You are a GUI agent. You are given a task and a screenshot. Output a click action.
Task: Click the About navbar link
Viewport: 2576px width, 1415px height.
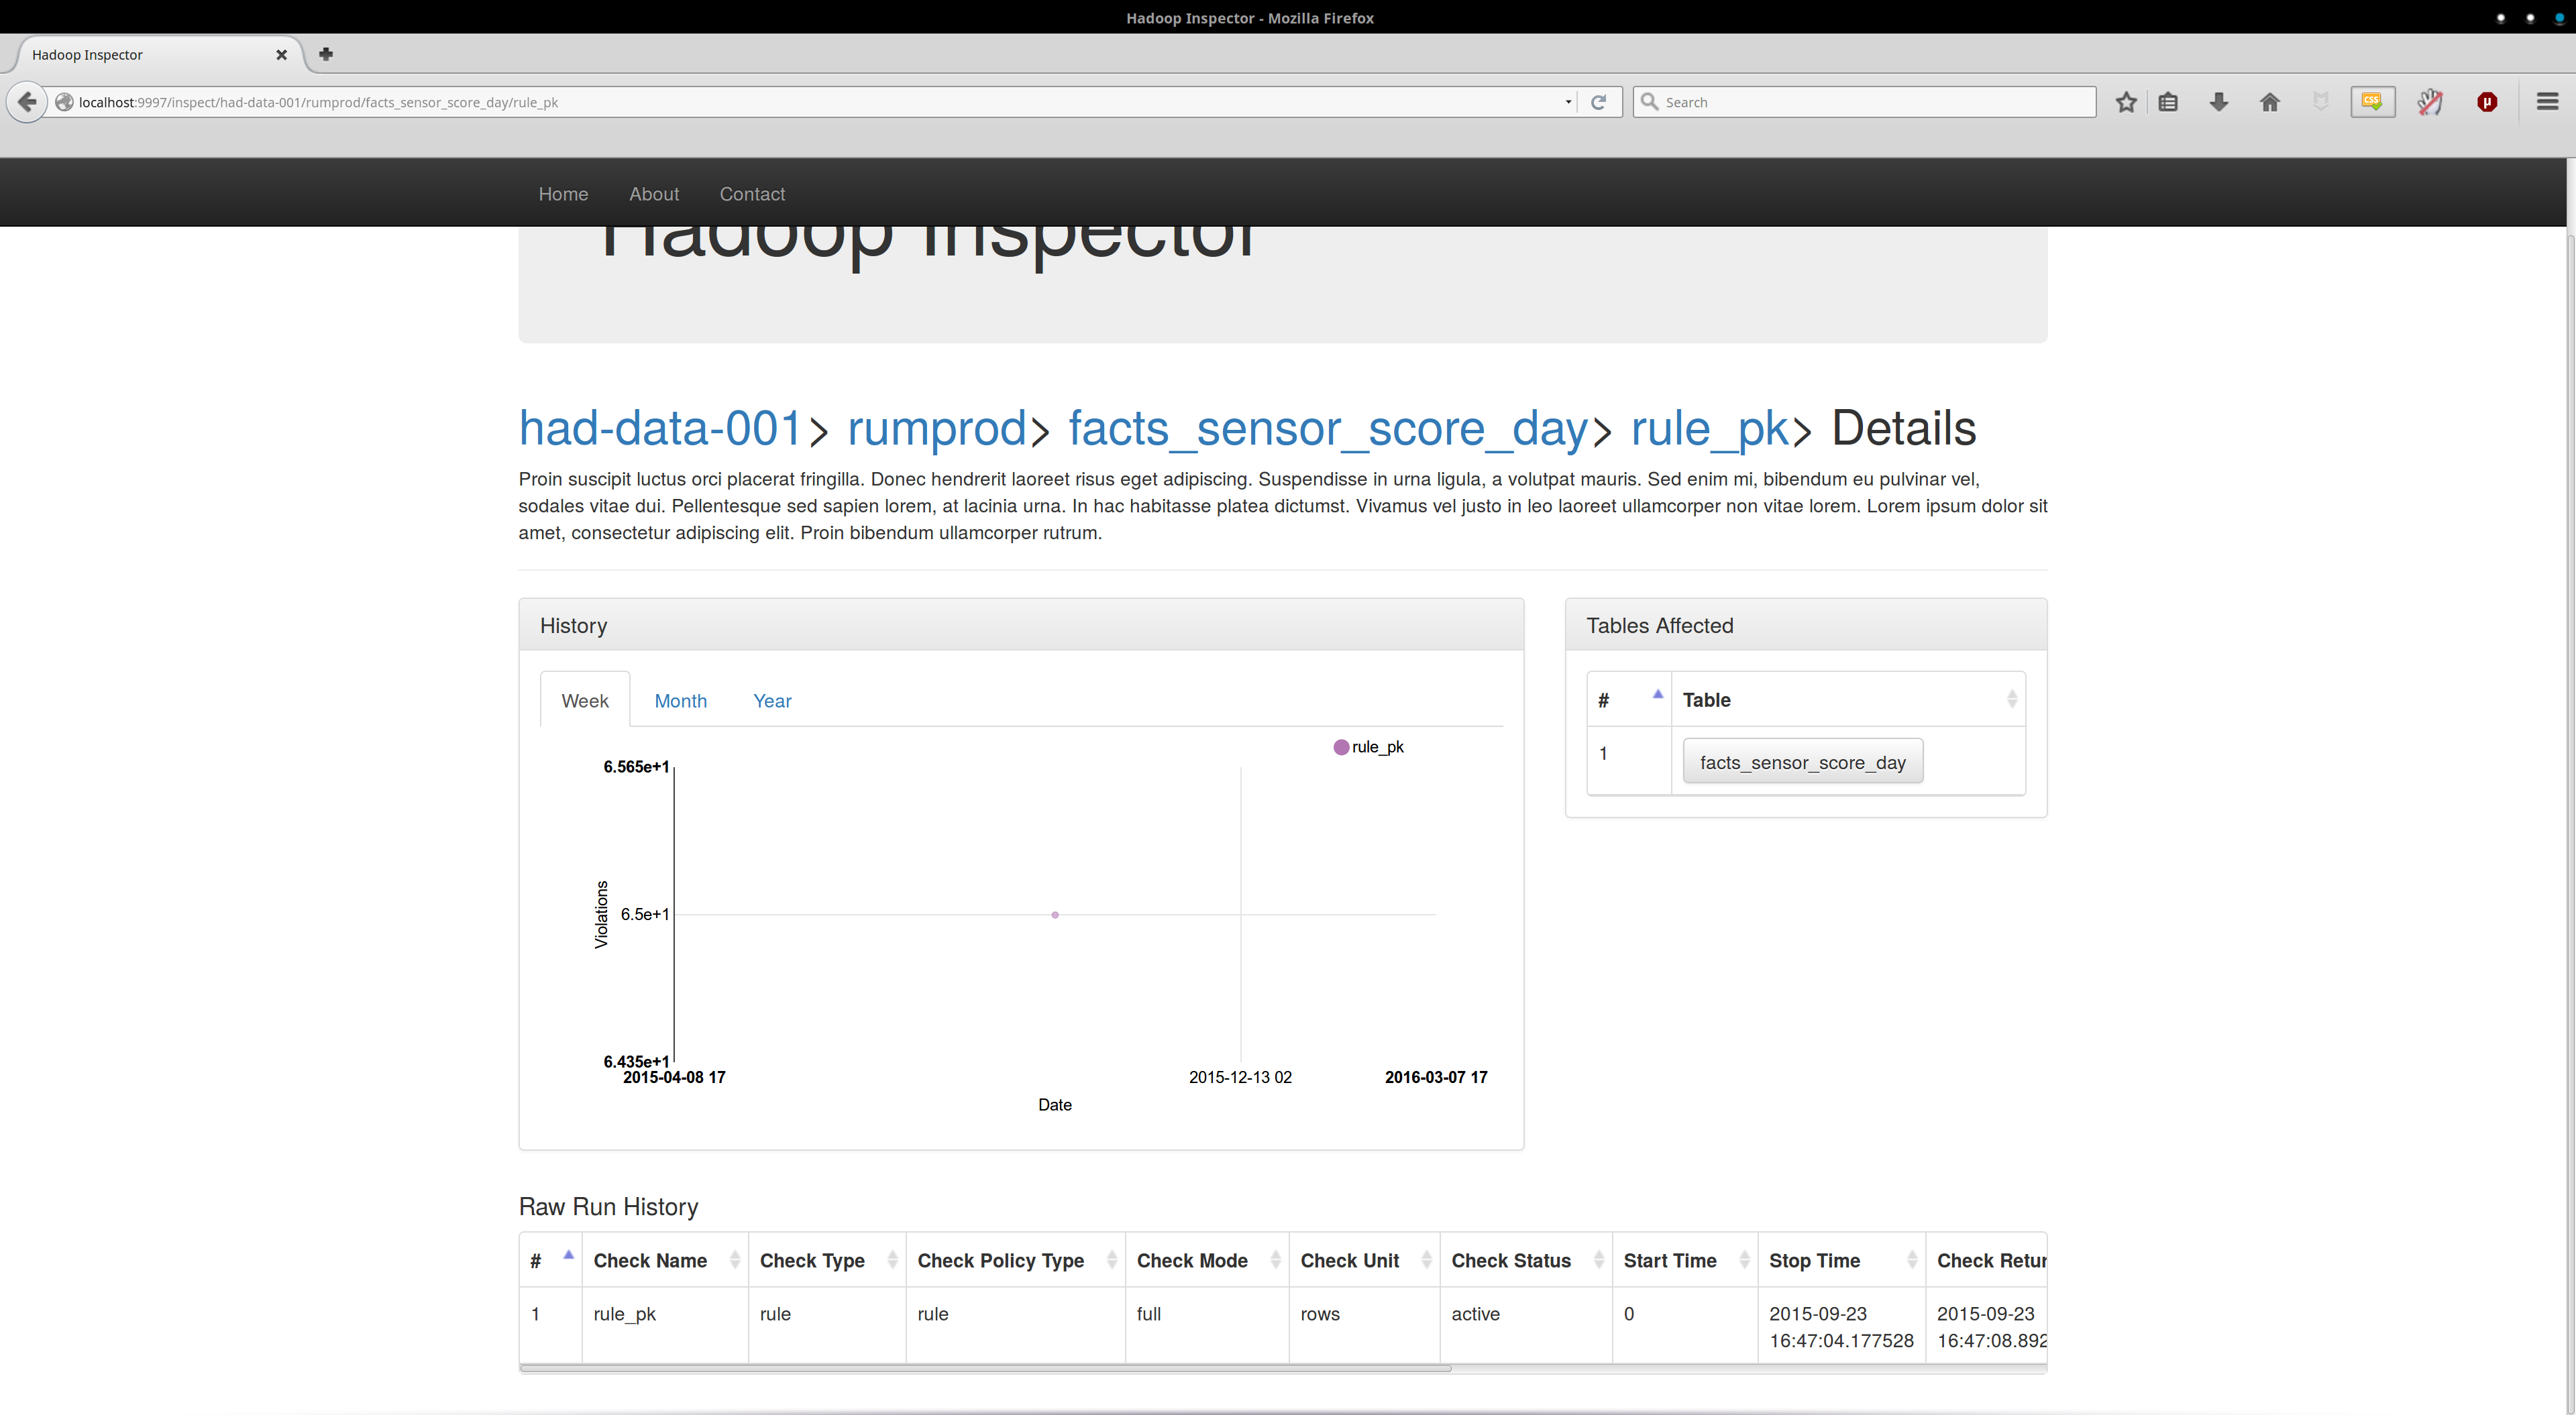coord(653,194)
